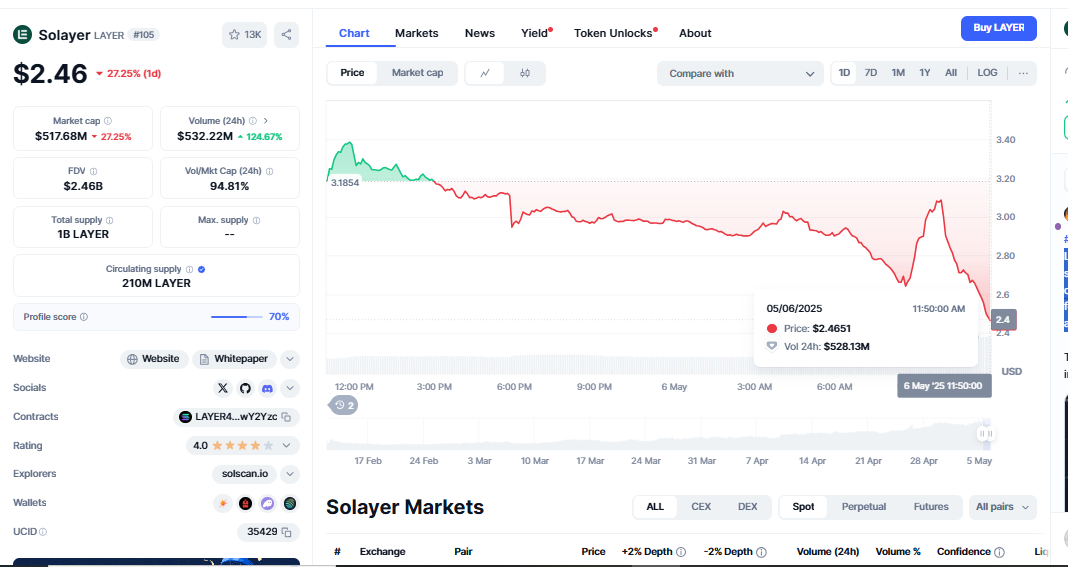Viewport: 1068px width, 567px height.
Task: Click the first orange wallet icon
Action: tap(222, 504)
